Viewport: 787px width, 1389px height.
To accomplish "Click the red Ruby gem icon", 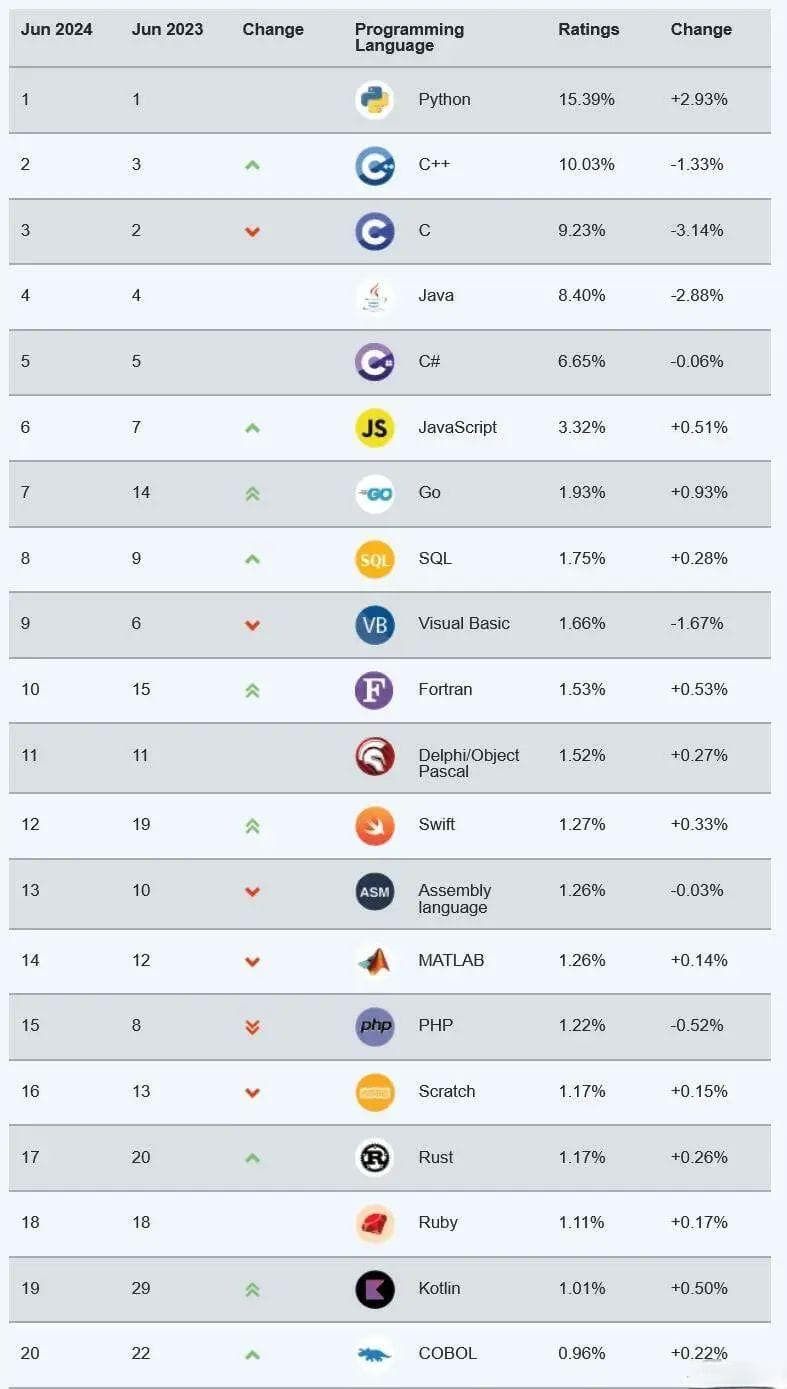I will point(375,1223).
